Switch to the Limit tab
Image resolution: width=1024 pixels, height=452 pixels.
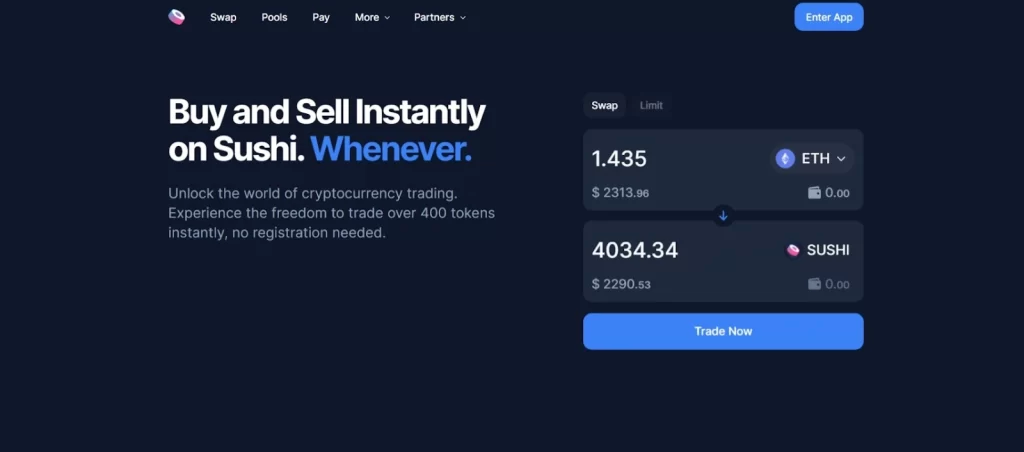point(651,105)
